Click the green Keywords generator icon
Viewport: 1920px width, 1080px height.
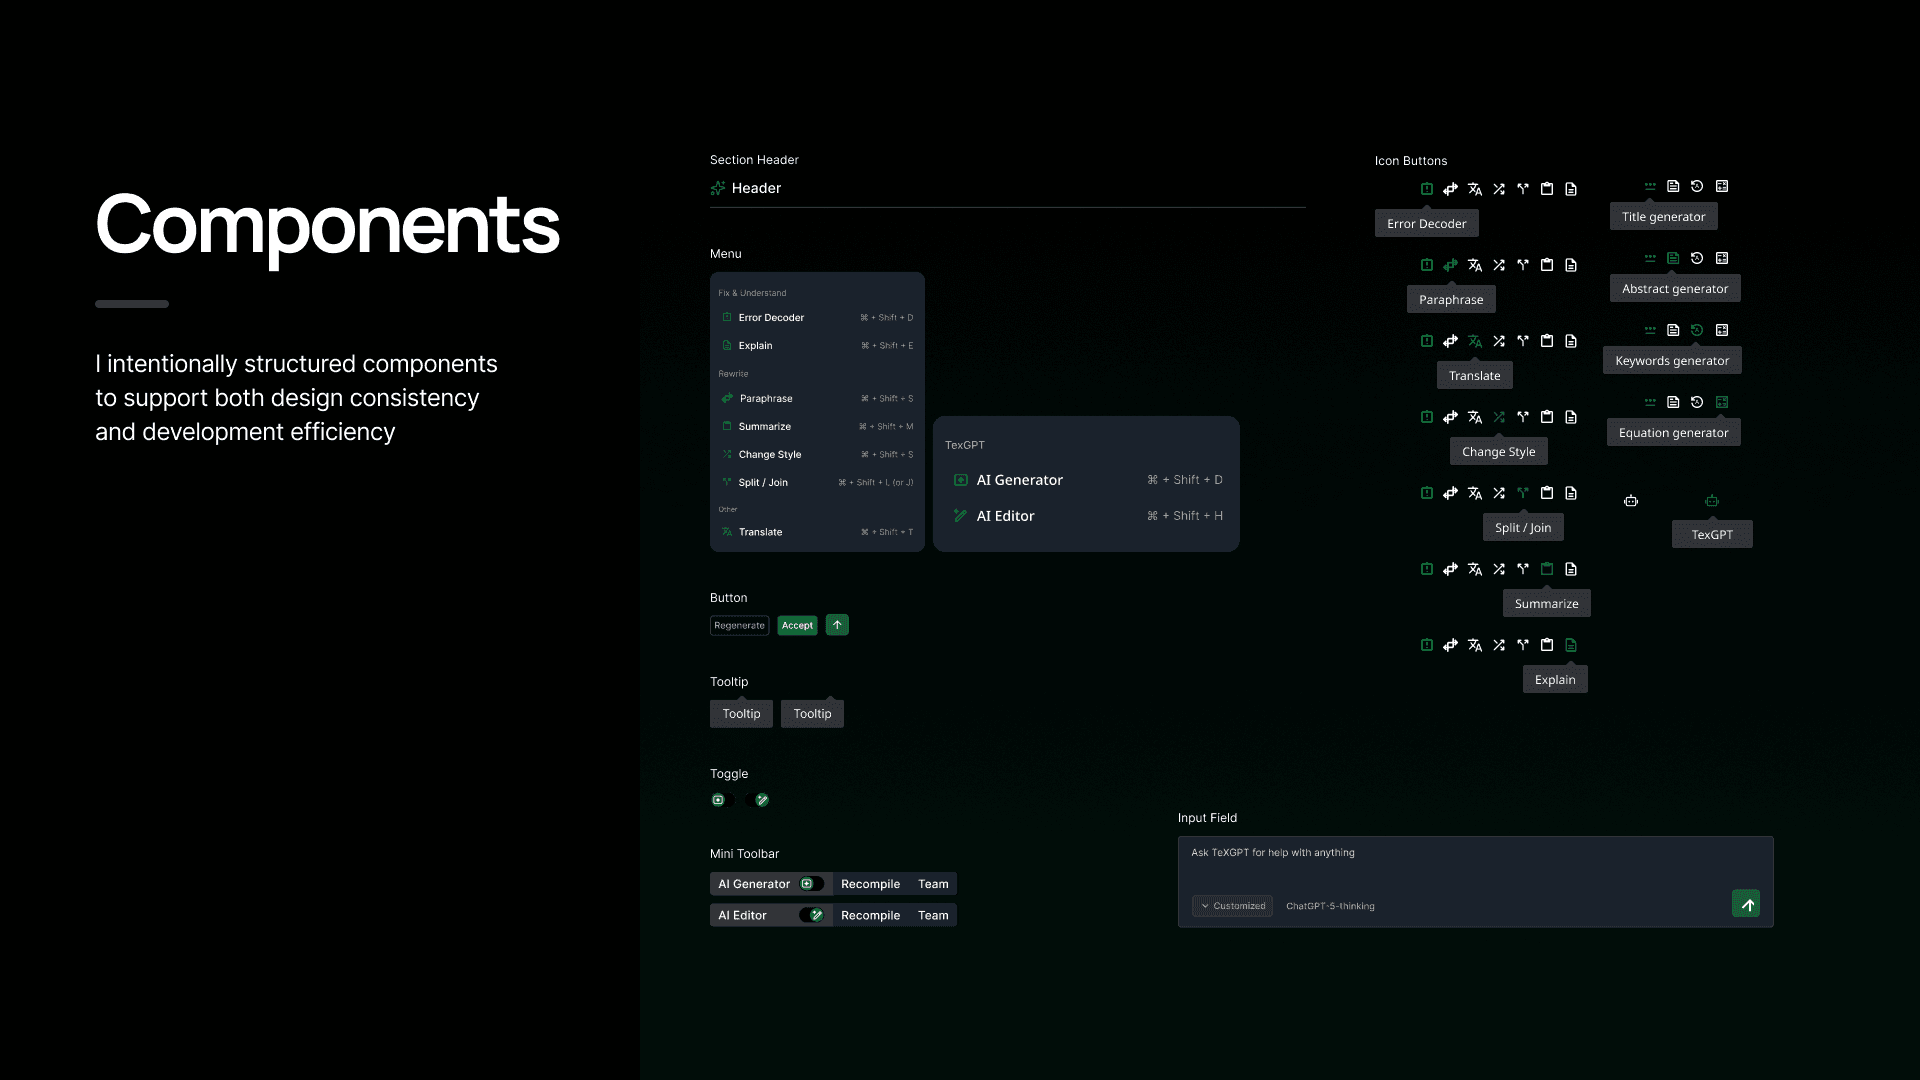coord(1697,330)
